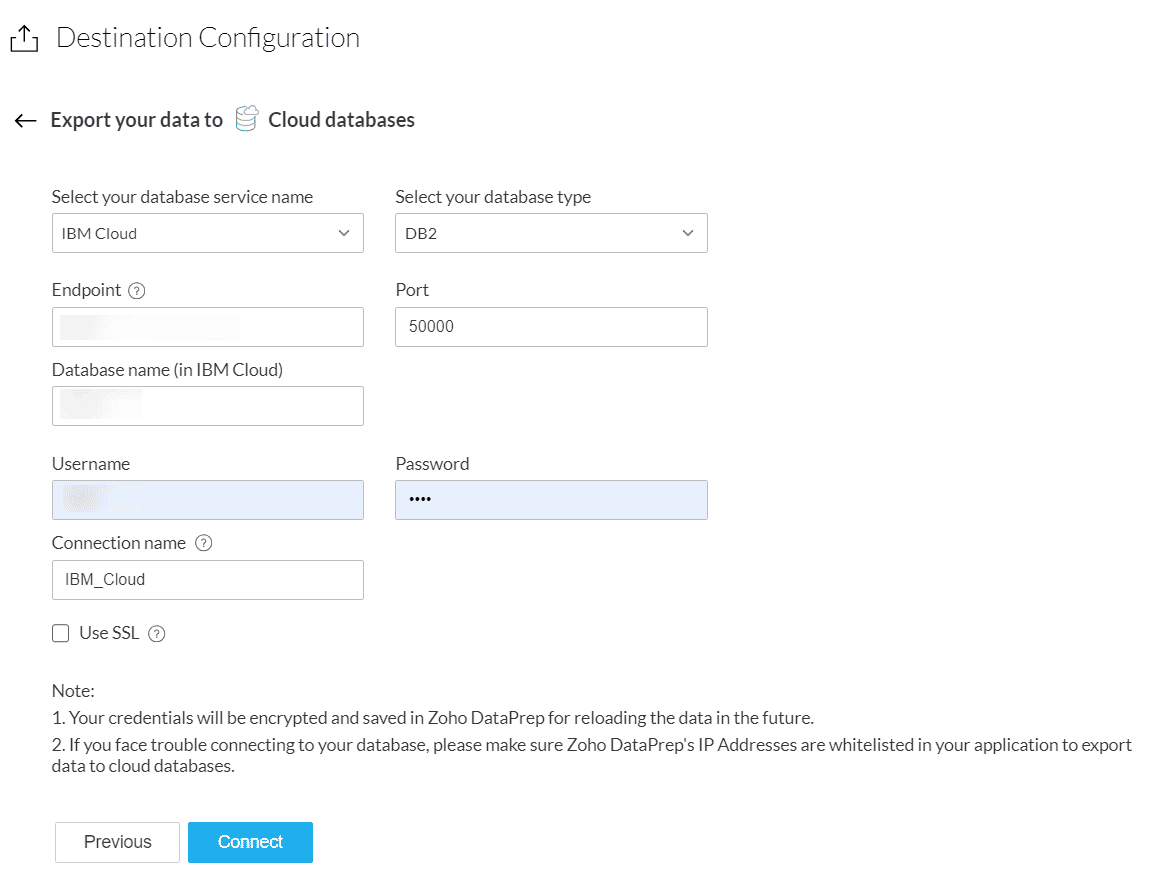
Task: Click the Port field showing 50000
Action: [x=551, y=327]
